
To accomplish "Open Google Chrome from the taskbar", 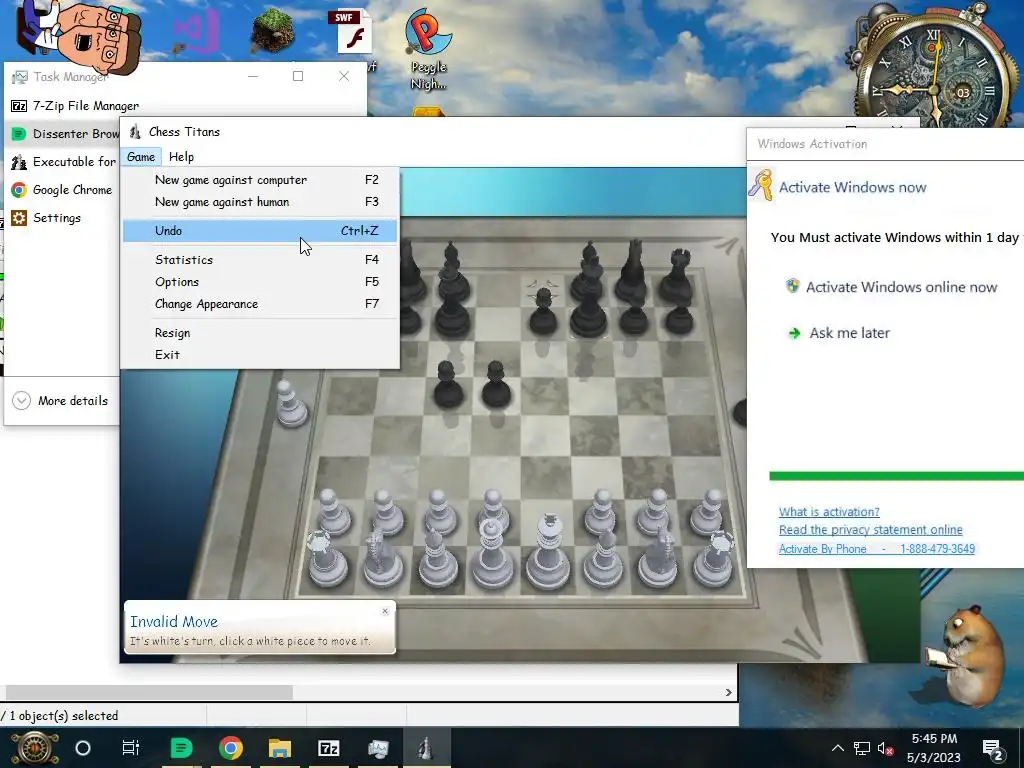I will 231,748.
